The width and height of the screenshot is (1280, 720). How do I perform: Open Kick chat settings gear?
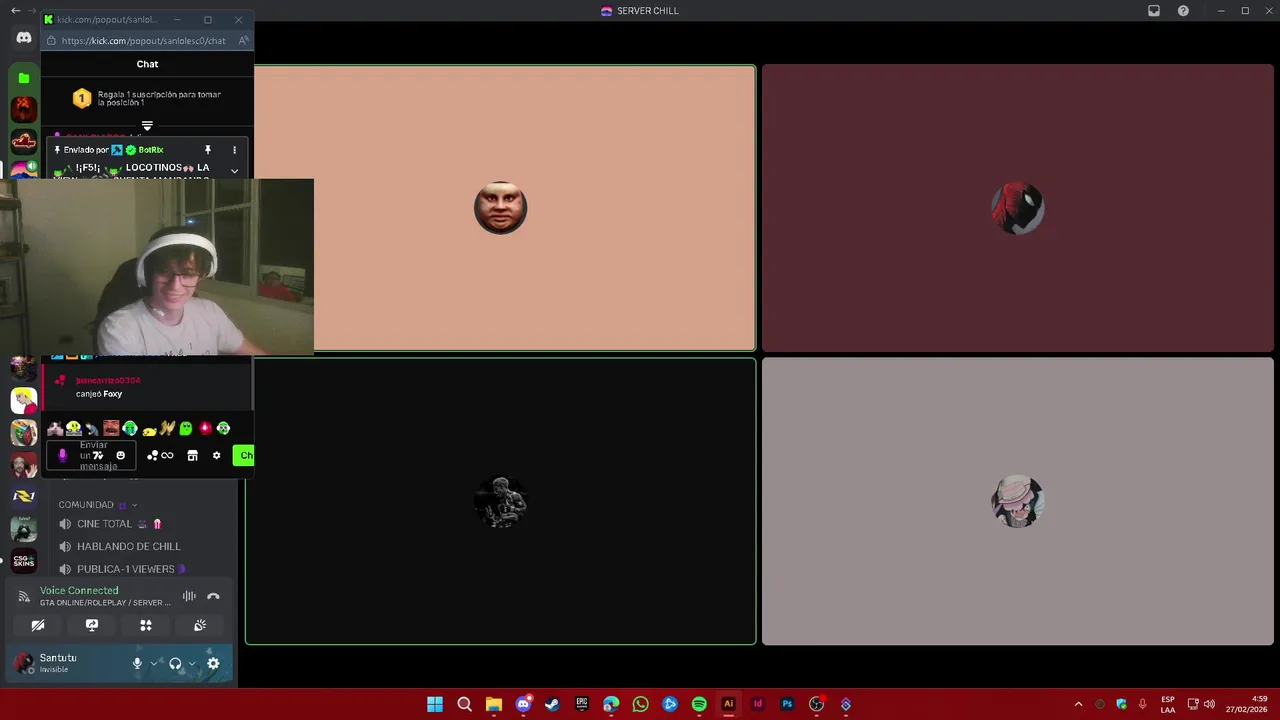pos(216,456)
